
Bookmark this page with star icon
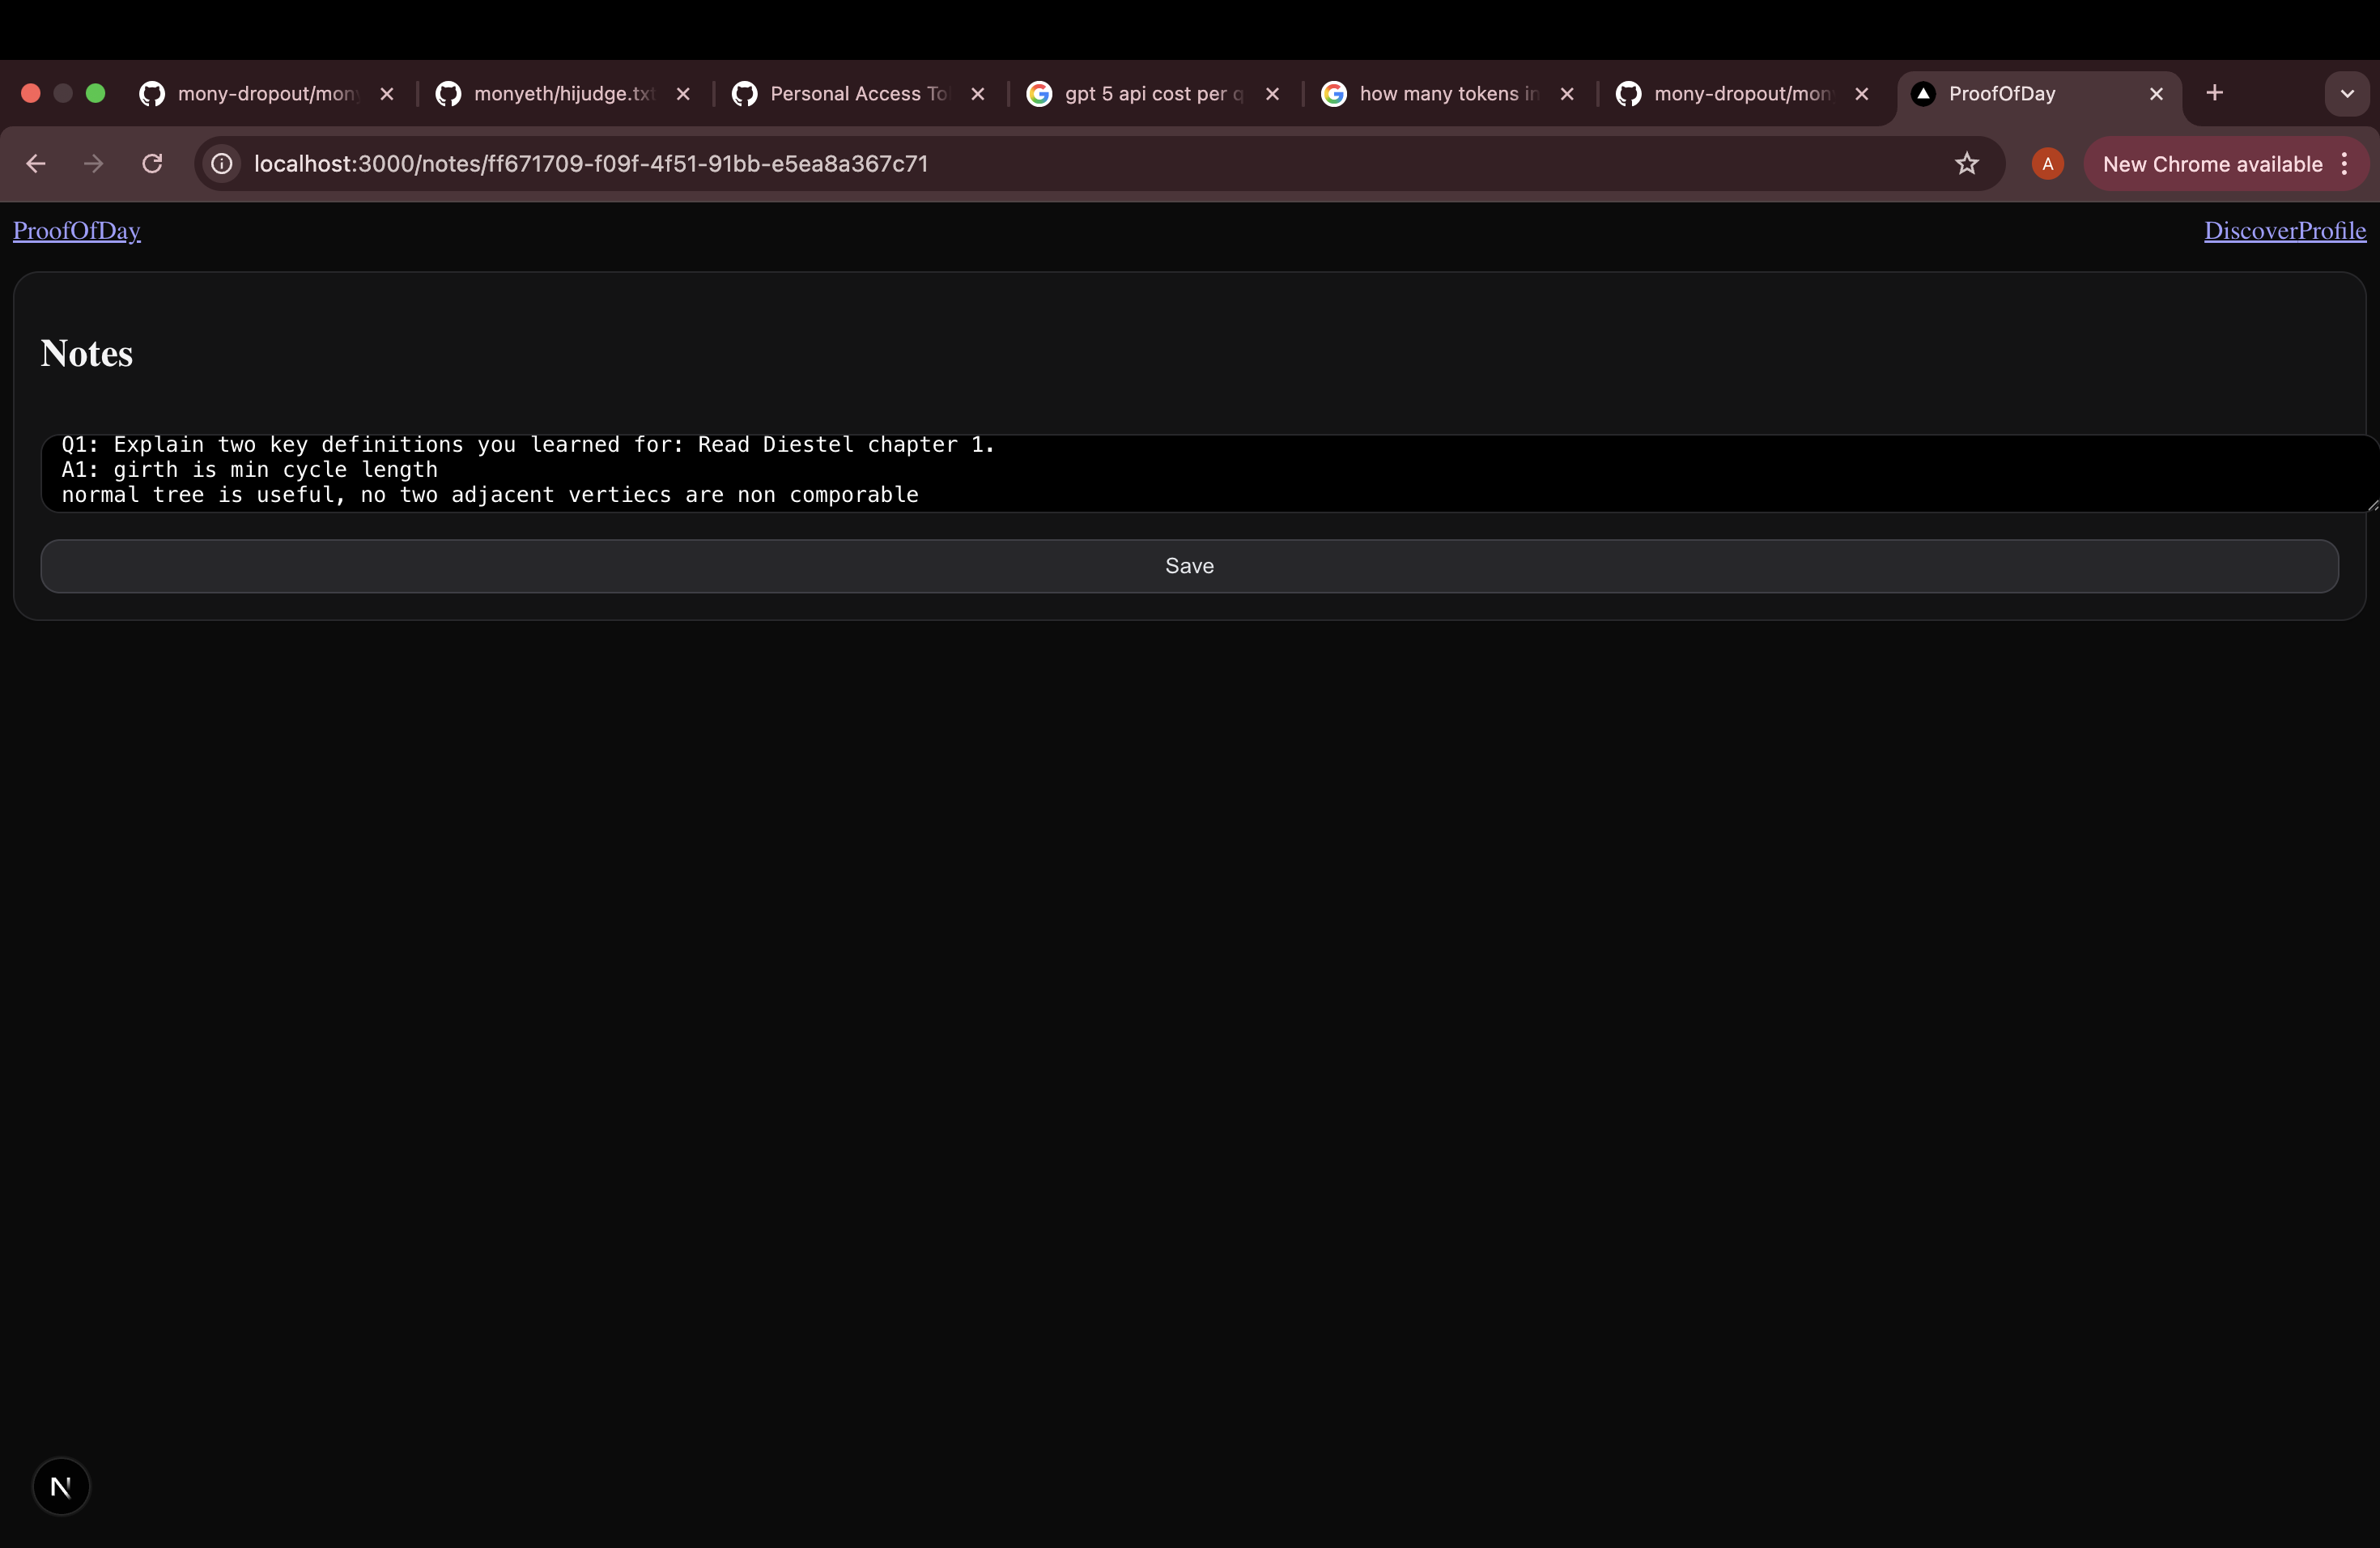[x=1966, y=164]
